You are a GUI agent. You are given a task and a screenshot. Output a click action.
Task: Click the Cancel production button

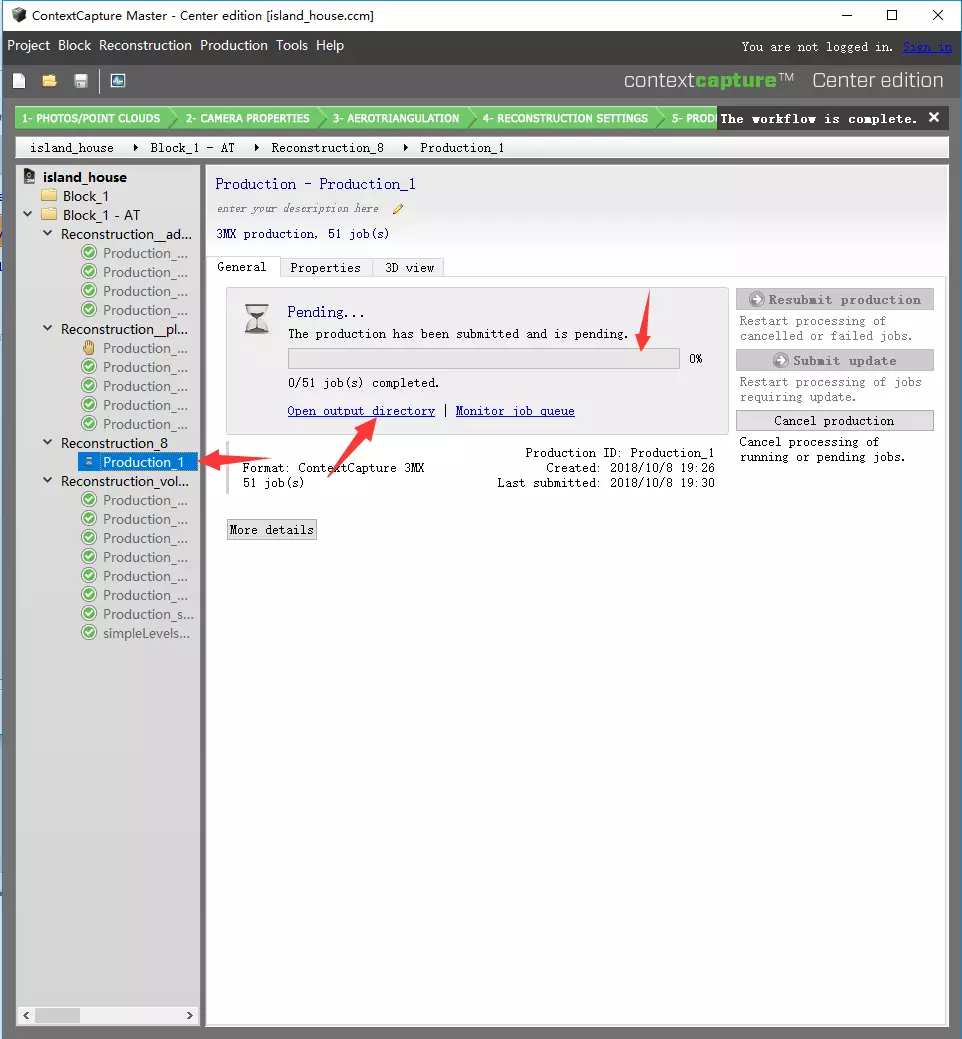click(x=835, y=421)
